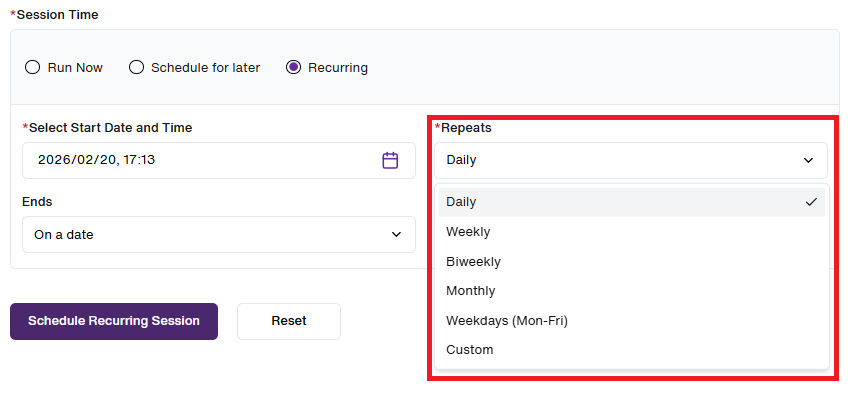Image resolution: width=864 pixels, height=409 pixels.
Task: Select the Custom repeat option
Action: tap(631, 349)
